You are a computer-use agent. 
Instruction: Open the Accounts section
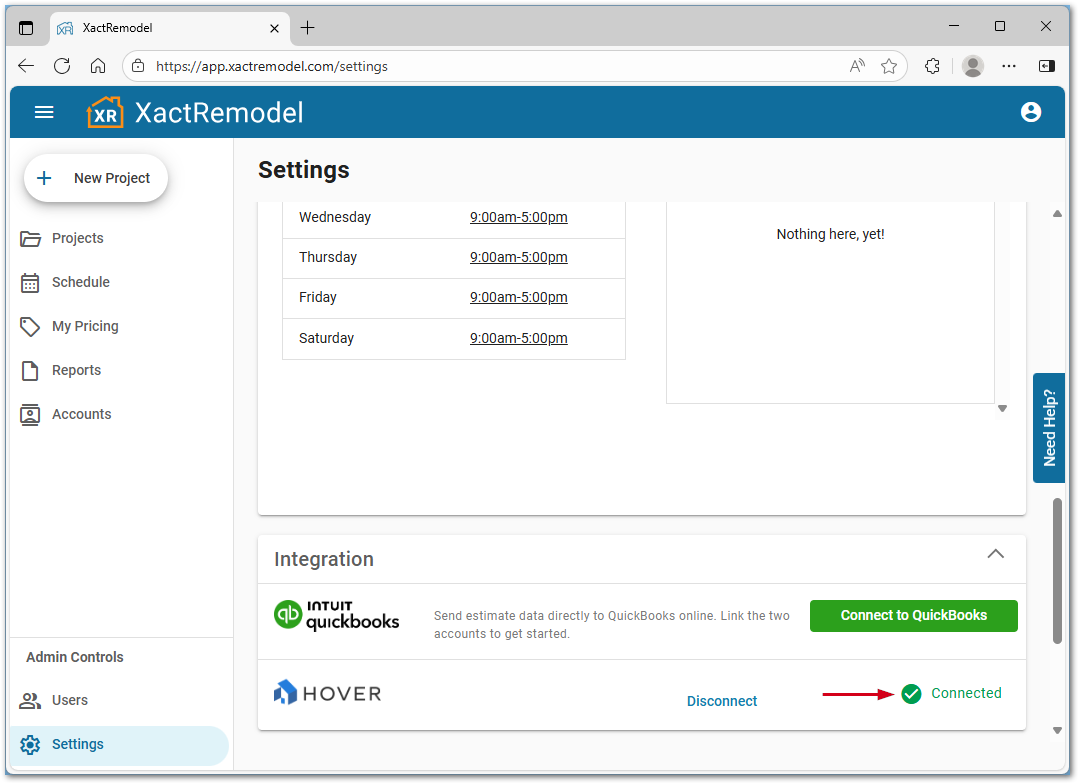point(81,414)
